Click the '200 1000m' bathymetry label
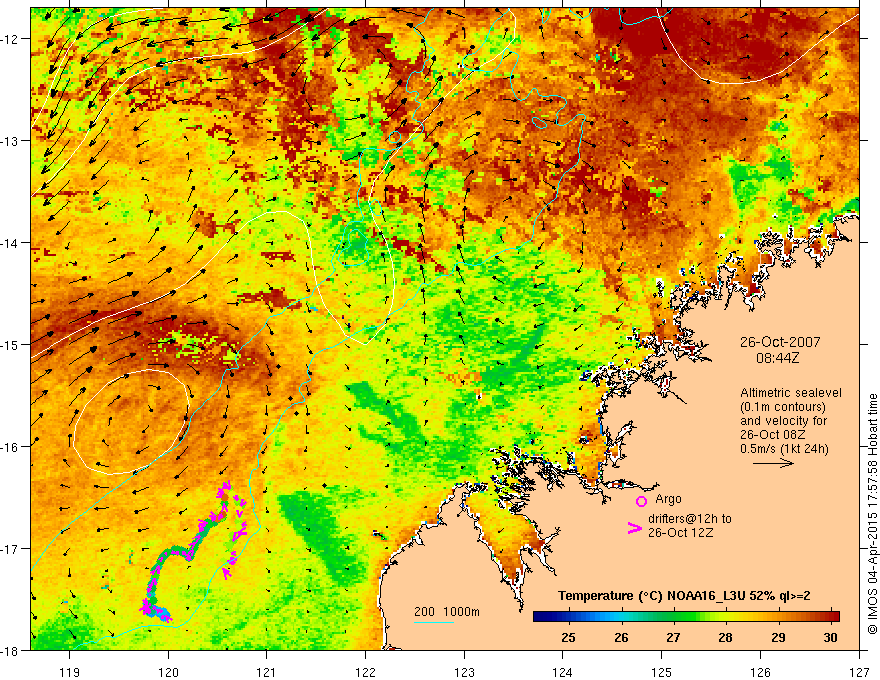The width and height of the screenshot is (880, 680). pyautogui.click(x=447, y=612)
